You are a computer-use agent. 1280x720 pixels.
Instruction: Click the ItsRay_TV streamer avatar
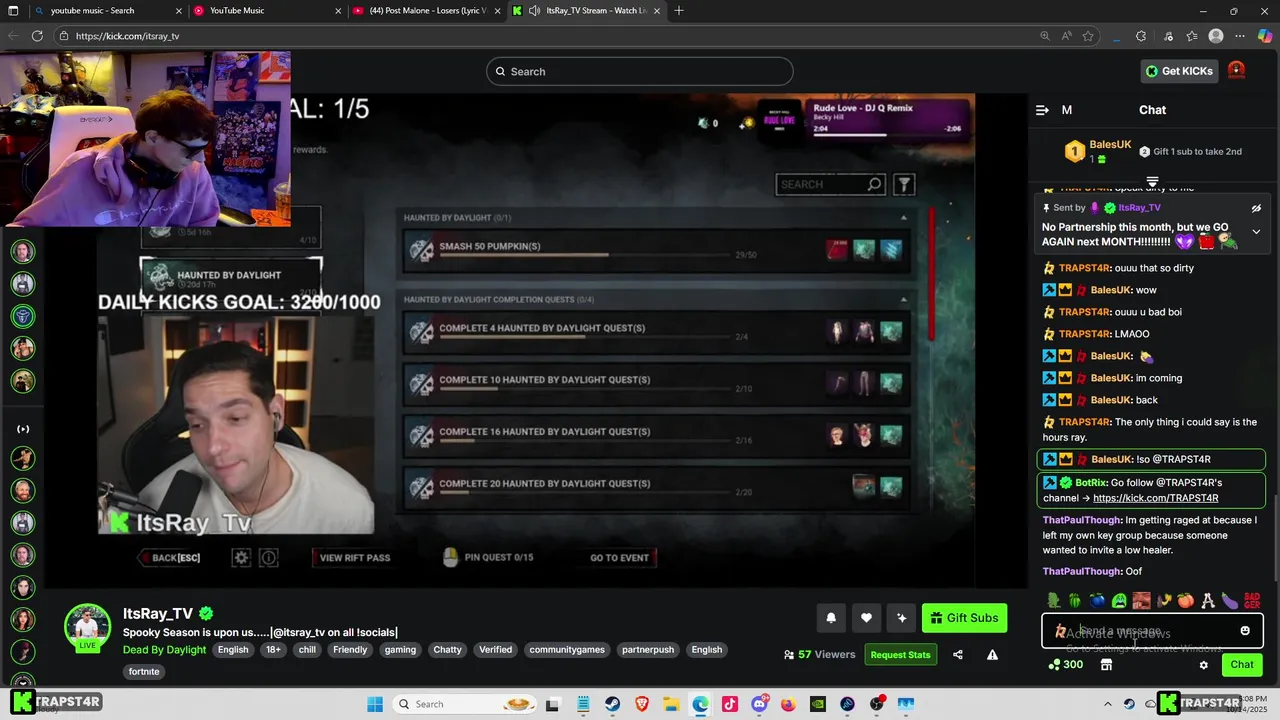point(87,627)
